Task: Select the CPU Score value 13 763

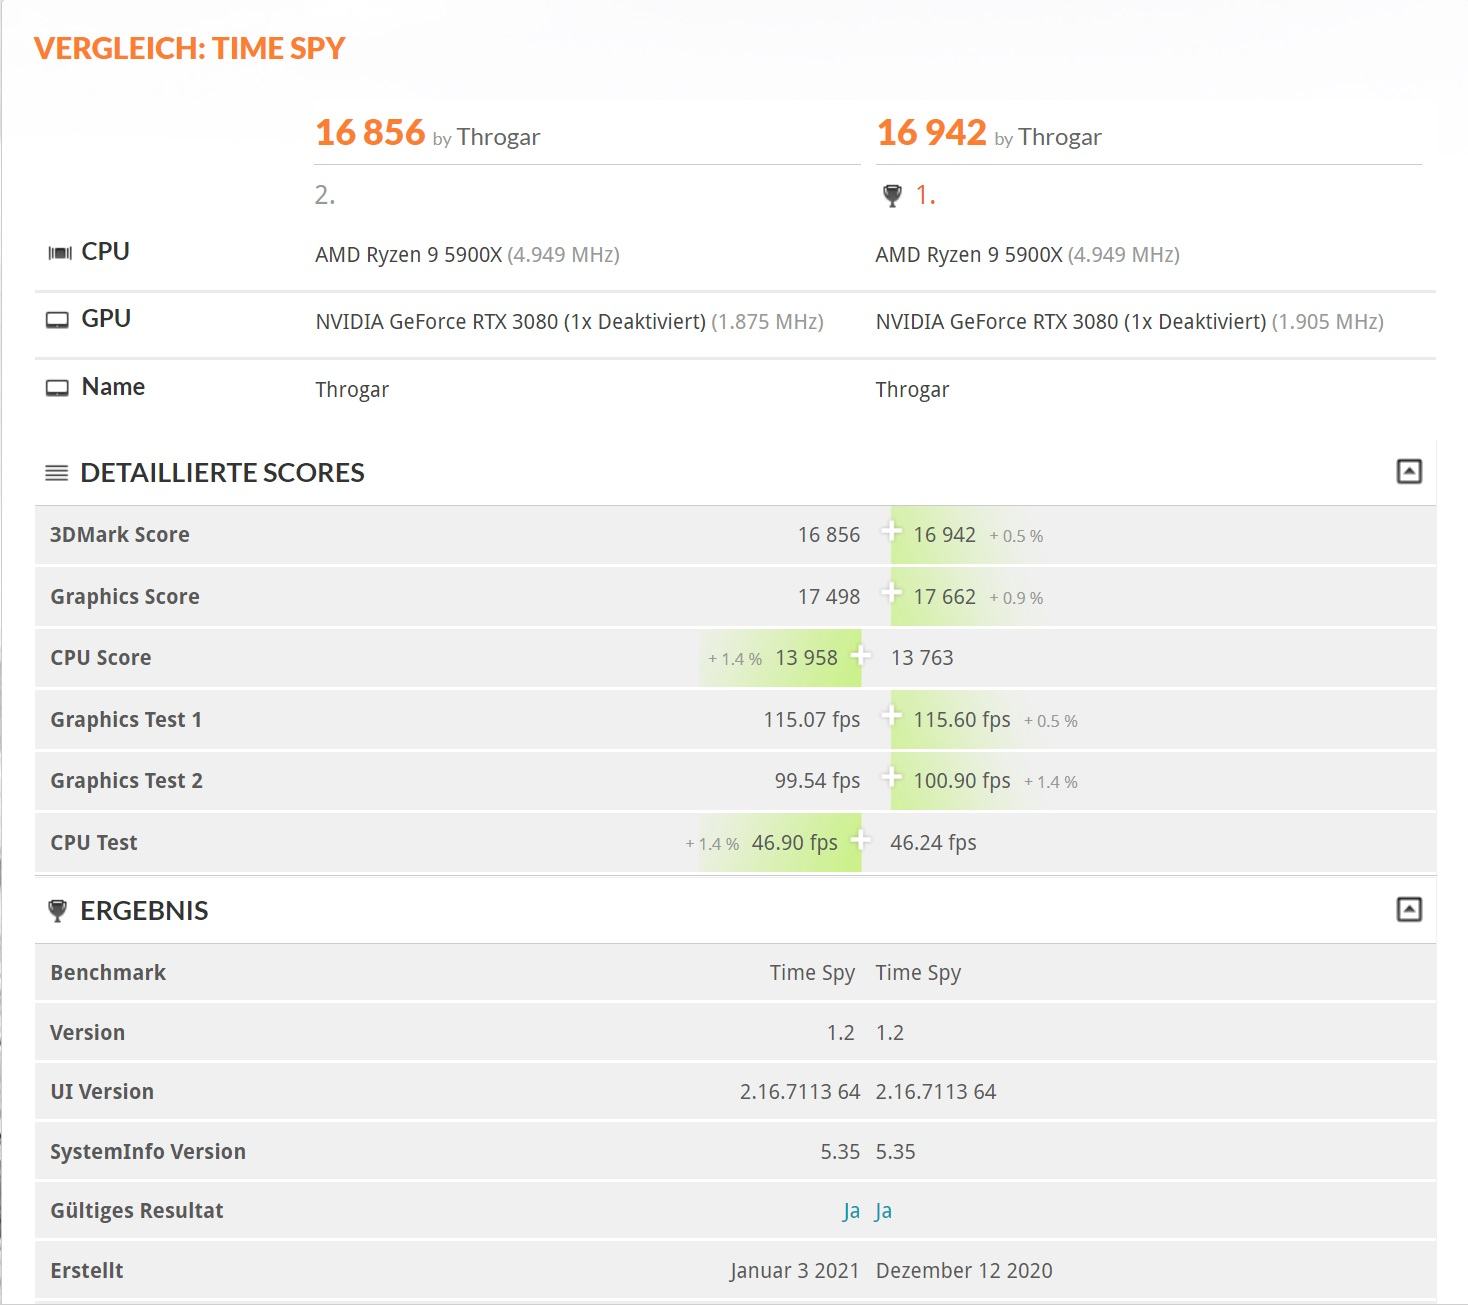Action: coord(922,658)
